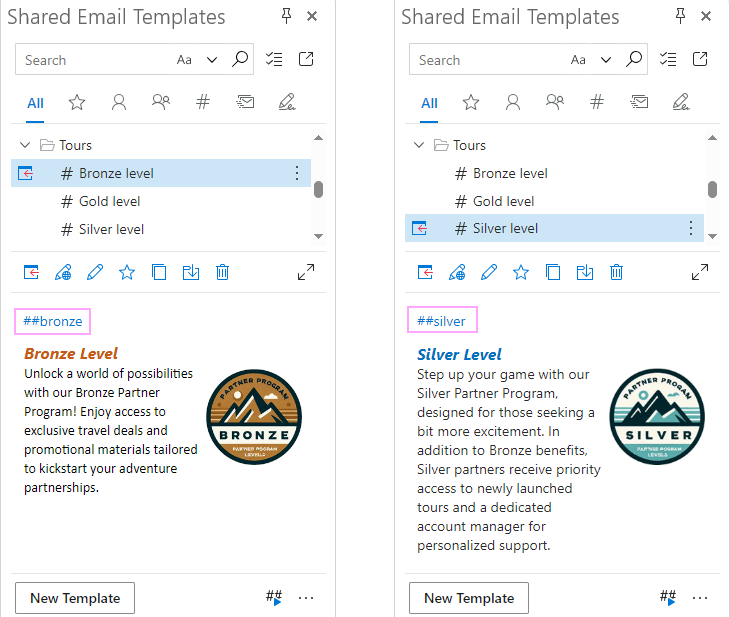Click New Template button in right pane

click(x=469, y=598)
